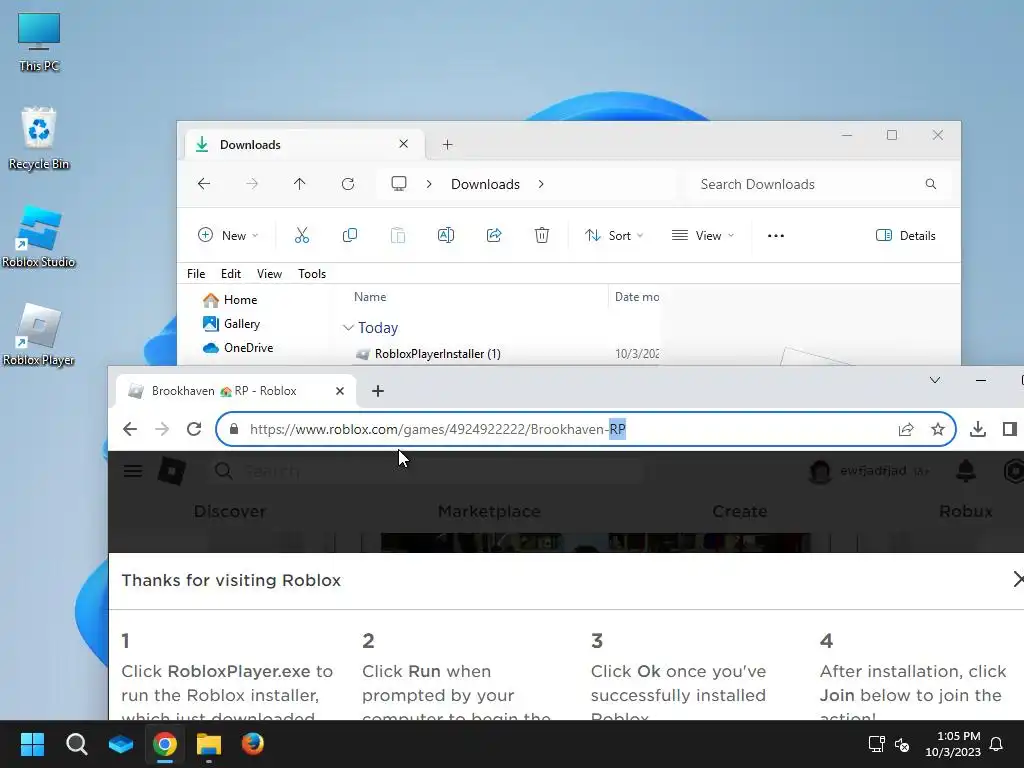Open the Edit menu in Explorer
The width and height of the screenshot is (1024, 768).
(231, 274)
